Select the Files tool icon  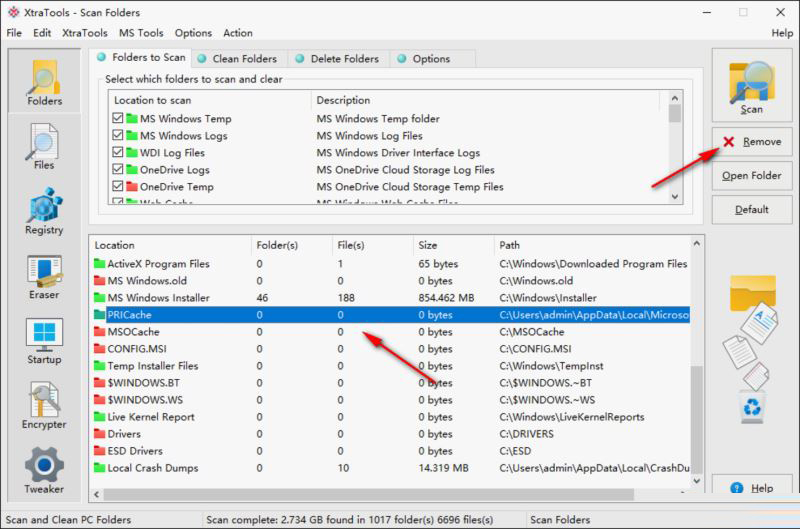coord(44,146)
